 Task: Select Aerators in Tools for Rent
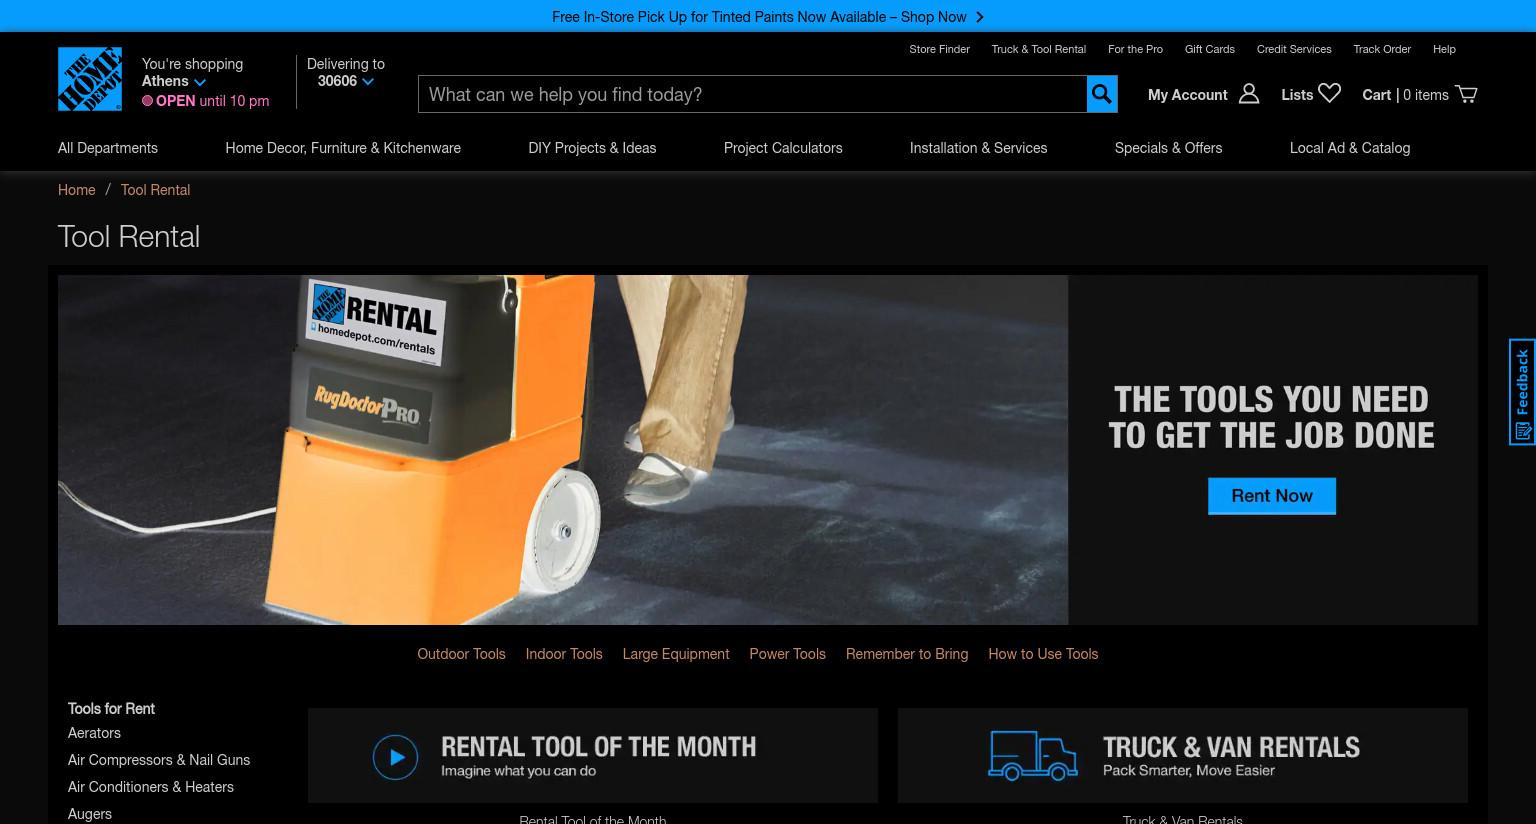tap(94, 733)
